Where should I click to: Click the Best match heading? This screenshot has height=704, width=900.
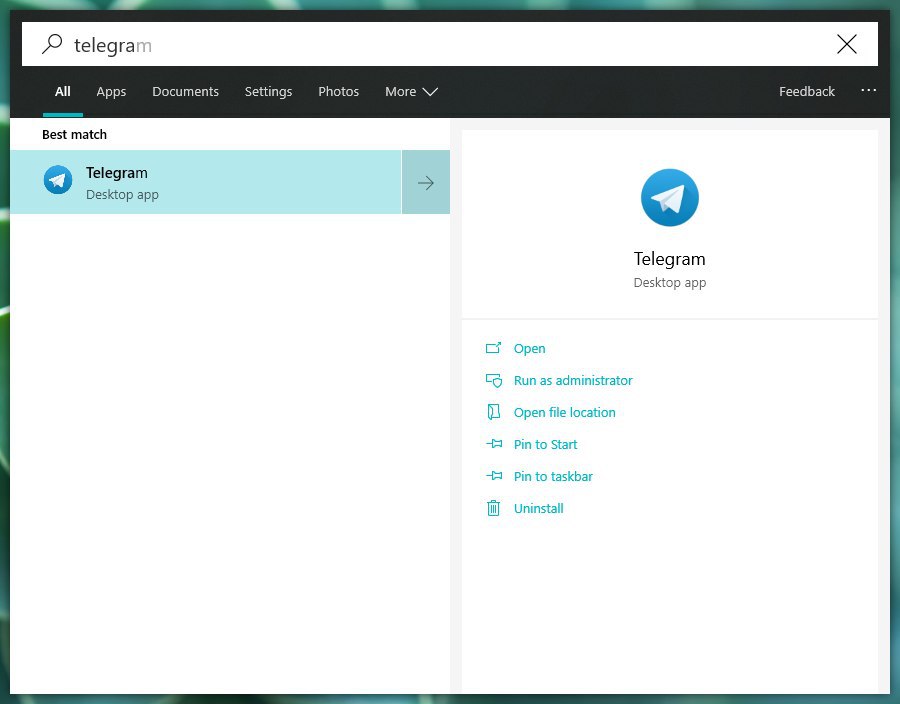coord(74,134)
